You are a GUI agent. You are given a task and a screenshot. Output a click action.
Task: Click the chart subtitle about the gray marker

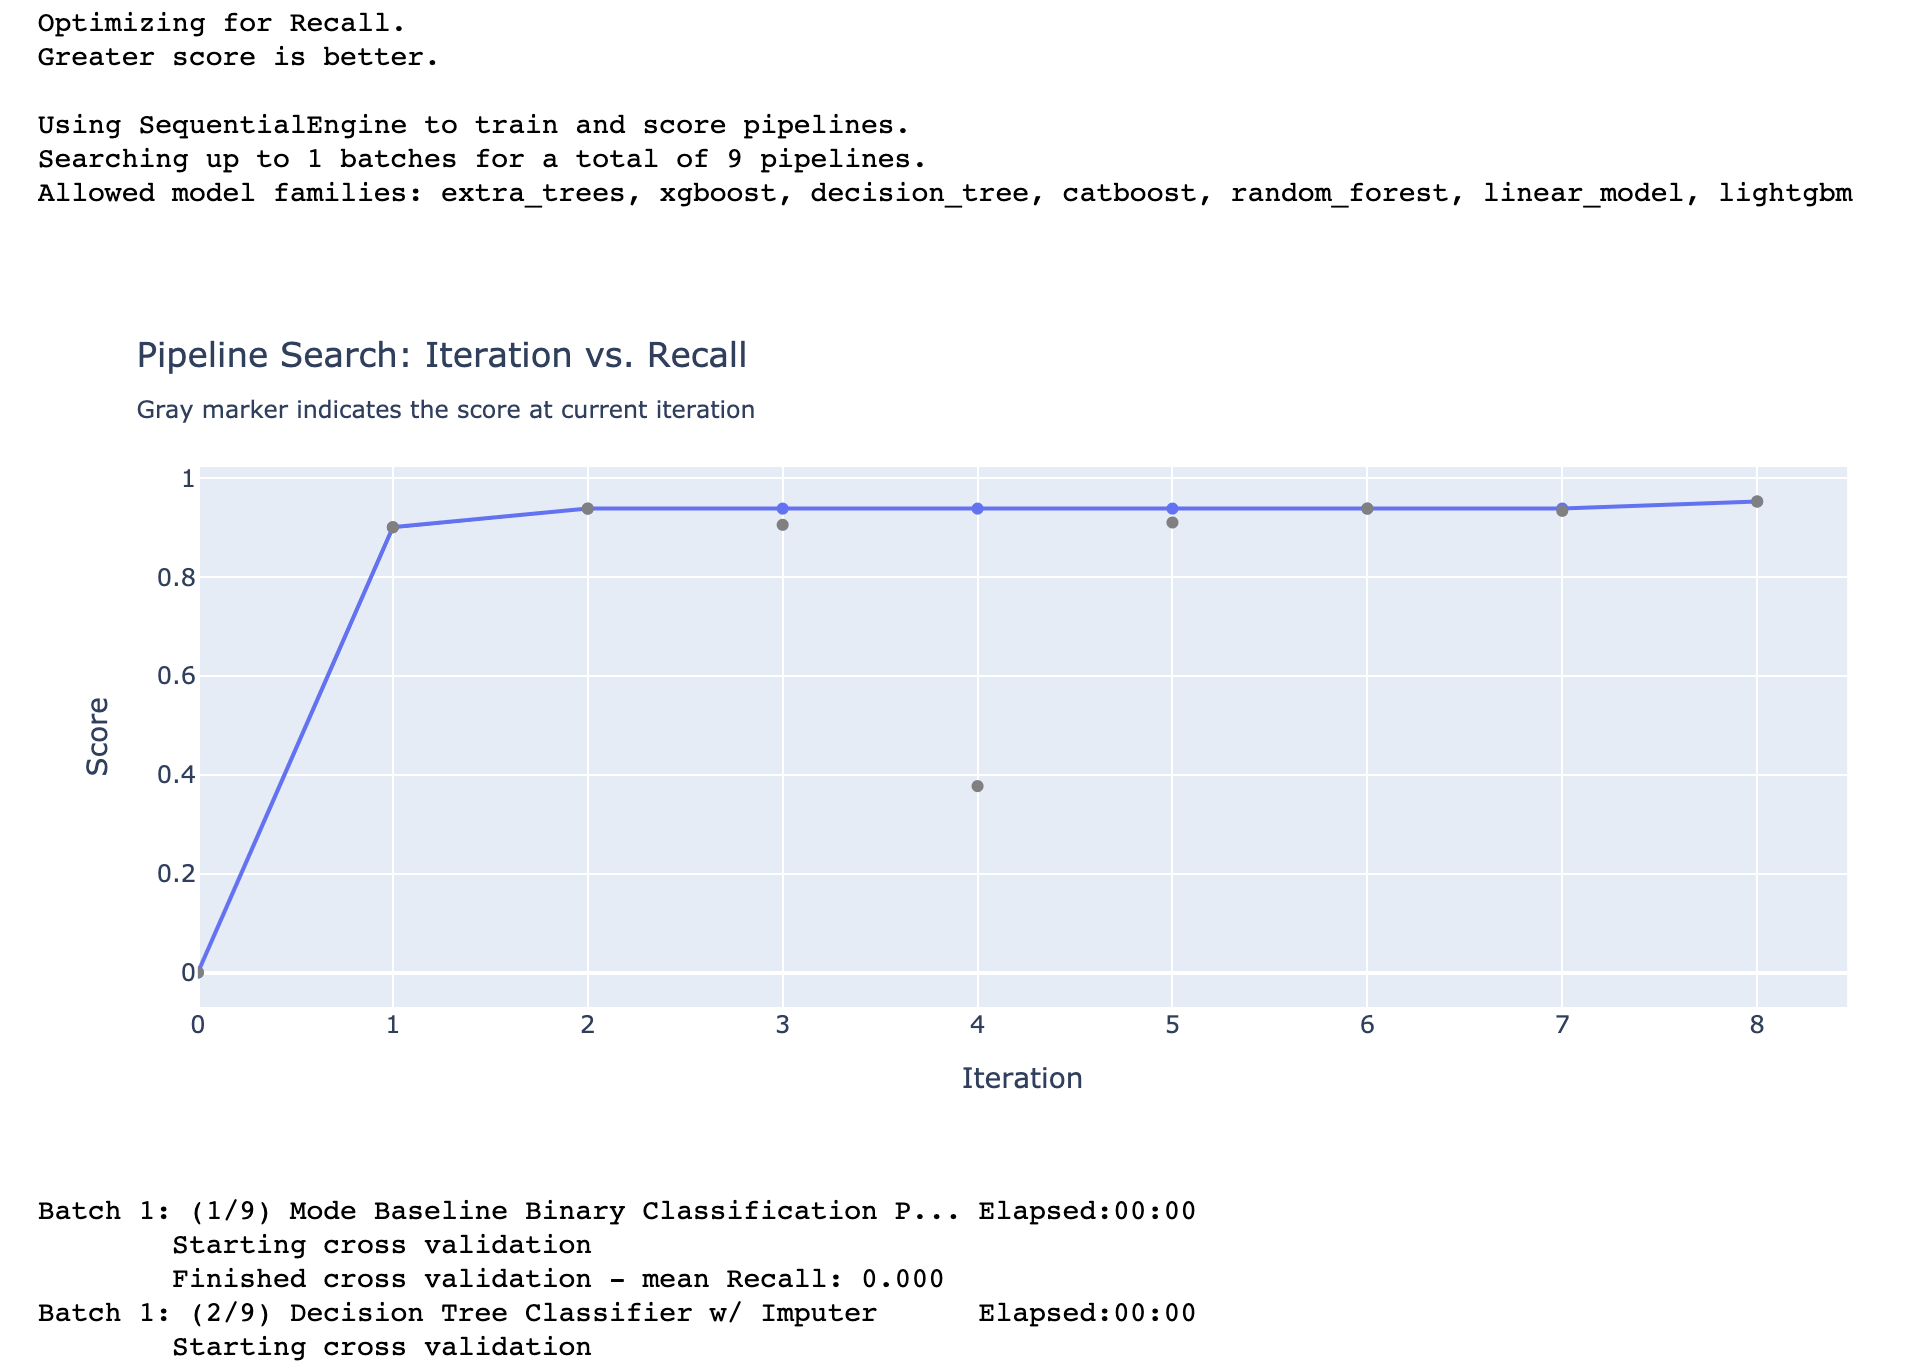[x=445, y=410]
